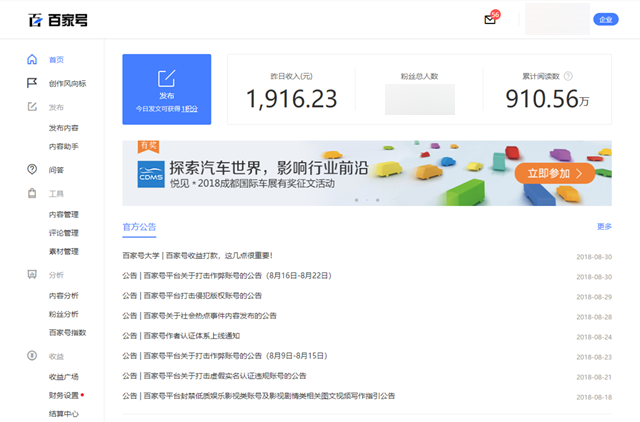Click the 工具 bag icon
This screenshot has height=422, width=640.
coord(32,193)
